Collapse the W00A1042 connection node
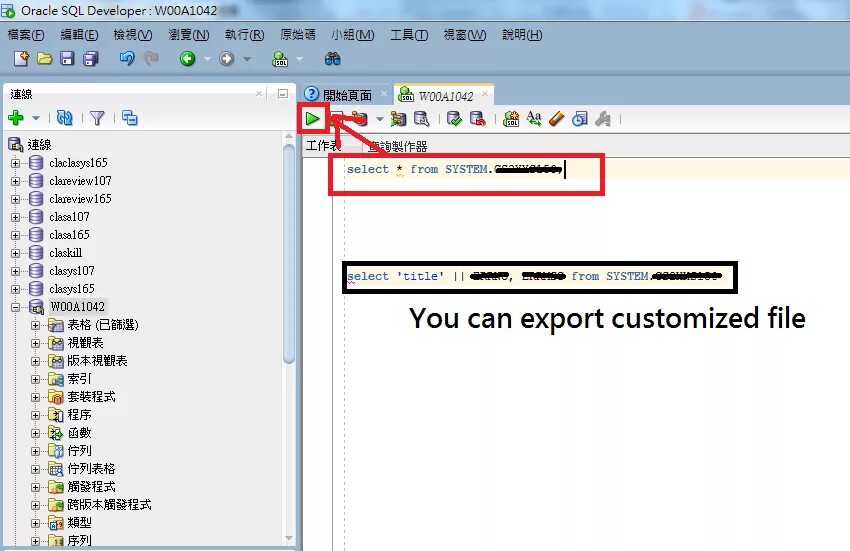 tap(15, 307)
